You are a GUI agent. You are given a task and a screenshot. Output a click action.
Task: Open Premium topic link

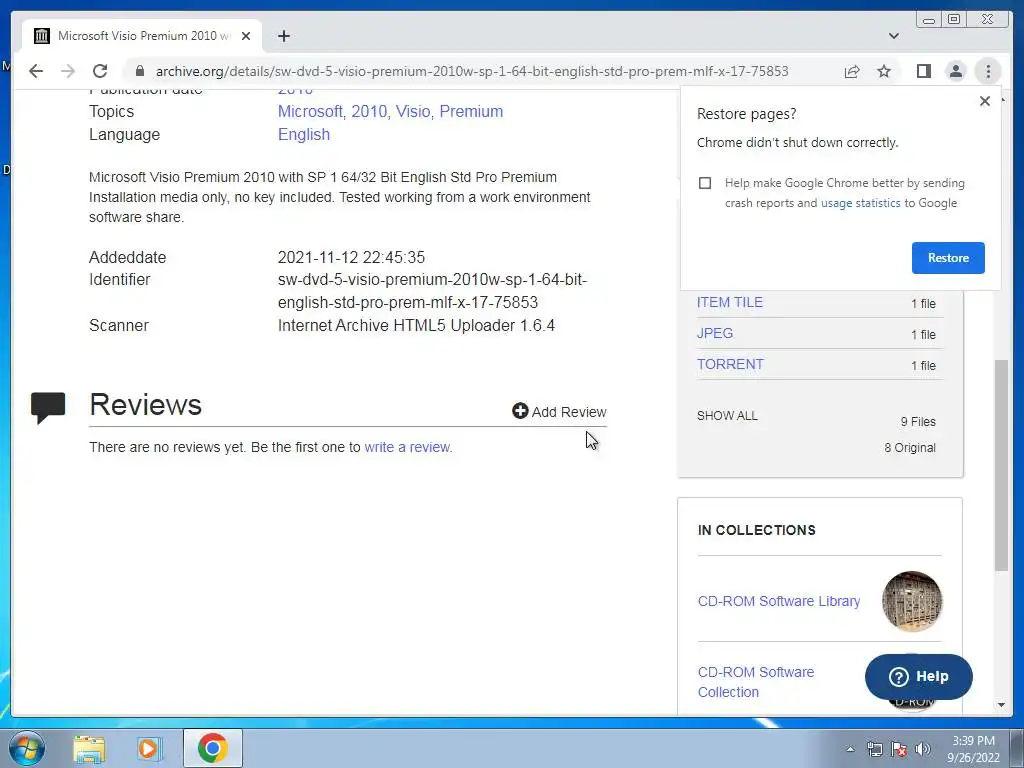pos(471,112)
